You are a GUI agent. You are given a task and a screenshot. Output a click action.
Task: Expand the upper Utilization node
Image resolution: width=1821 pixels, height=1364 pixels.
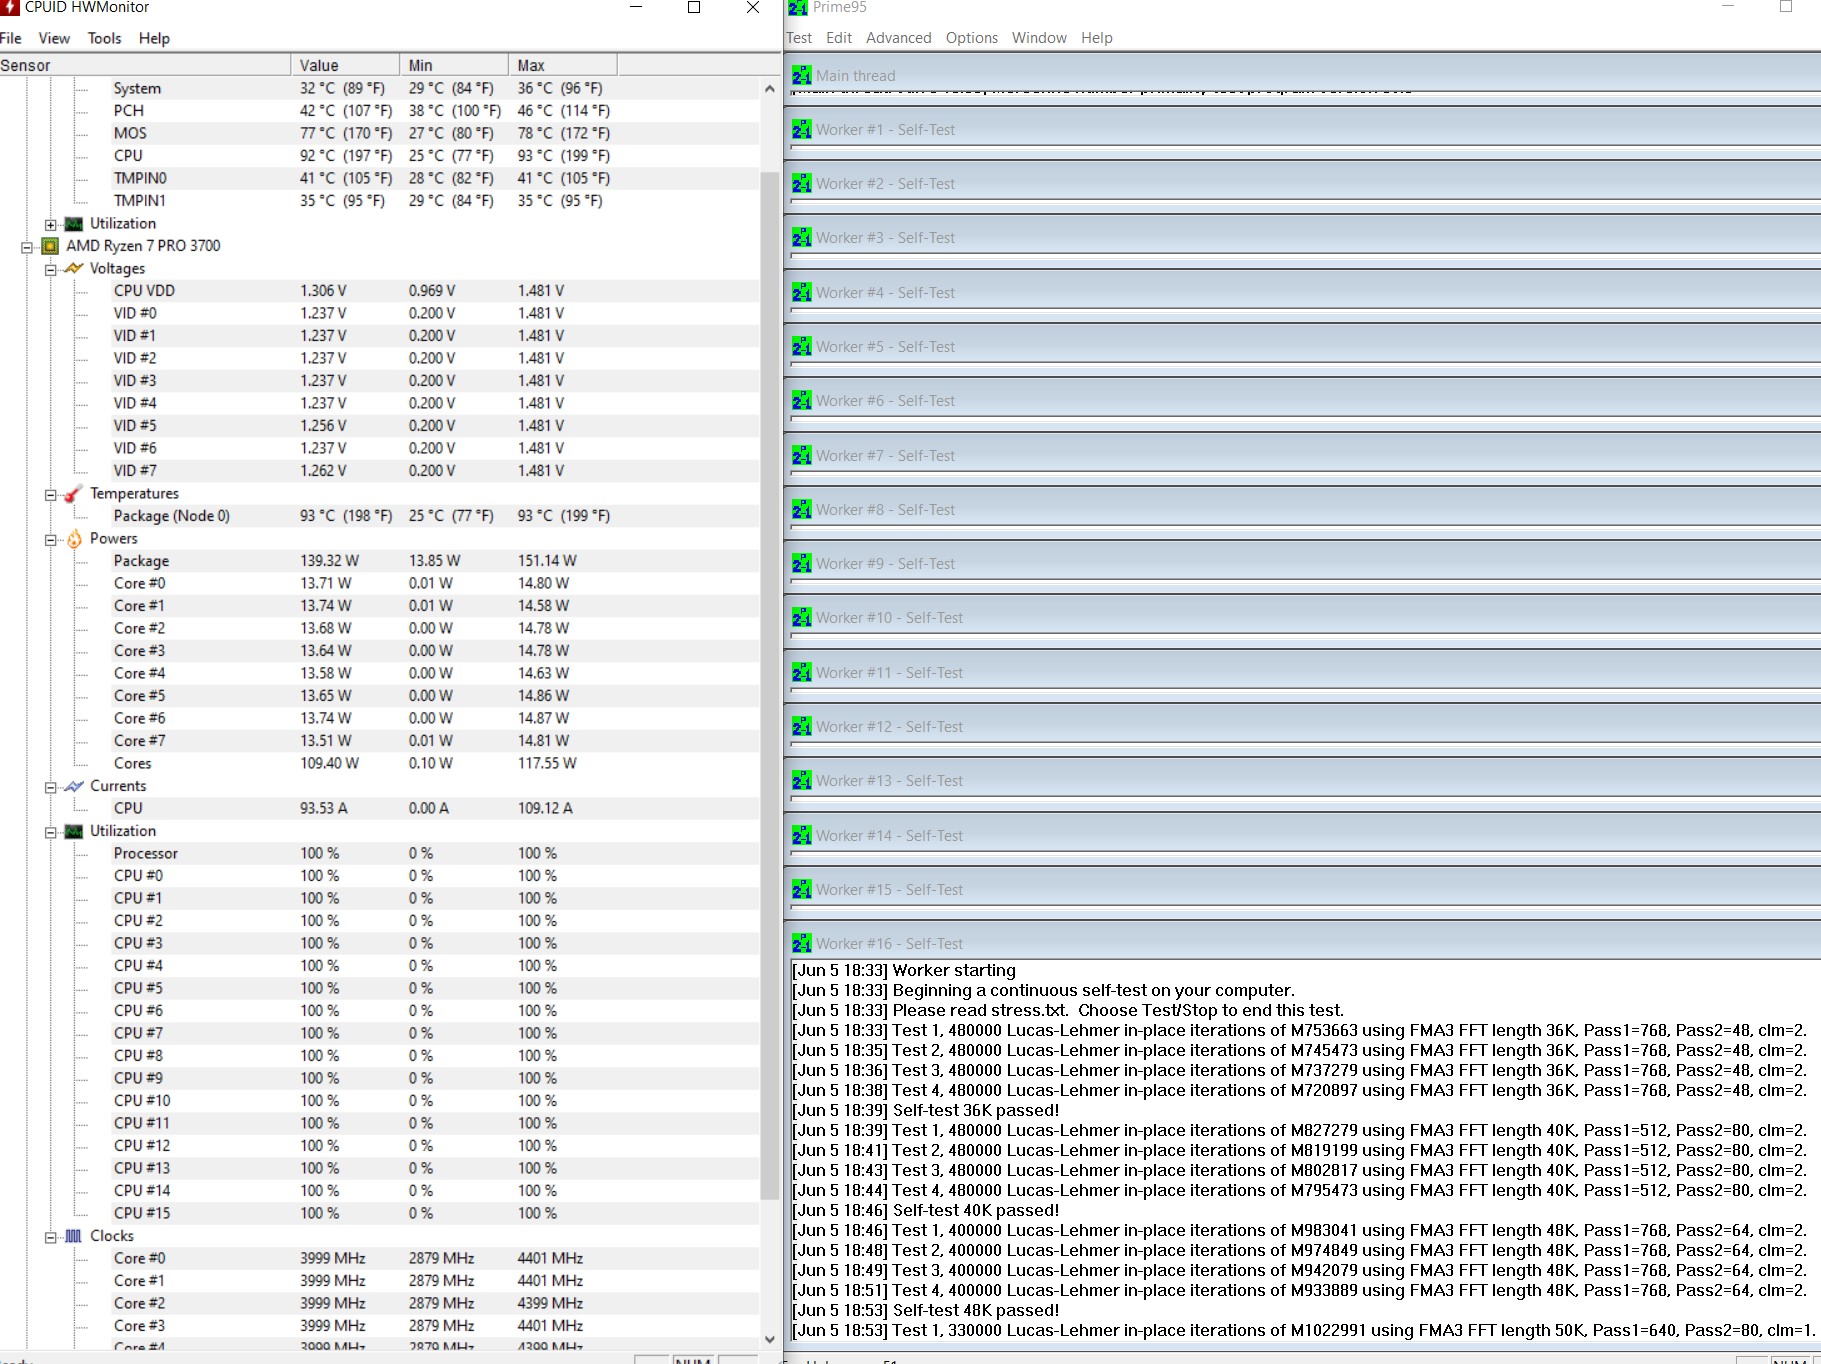coord(50,224)
